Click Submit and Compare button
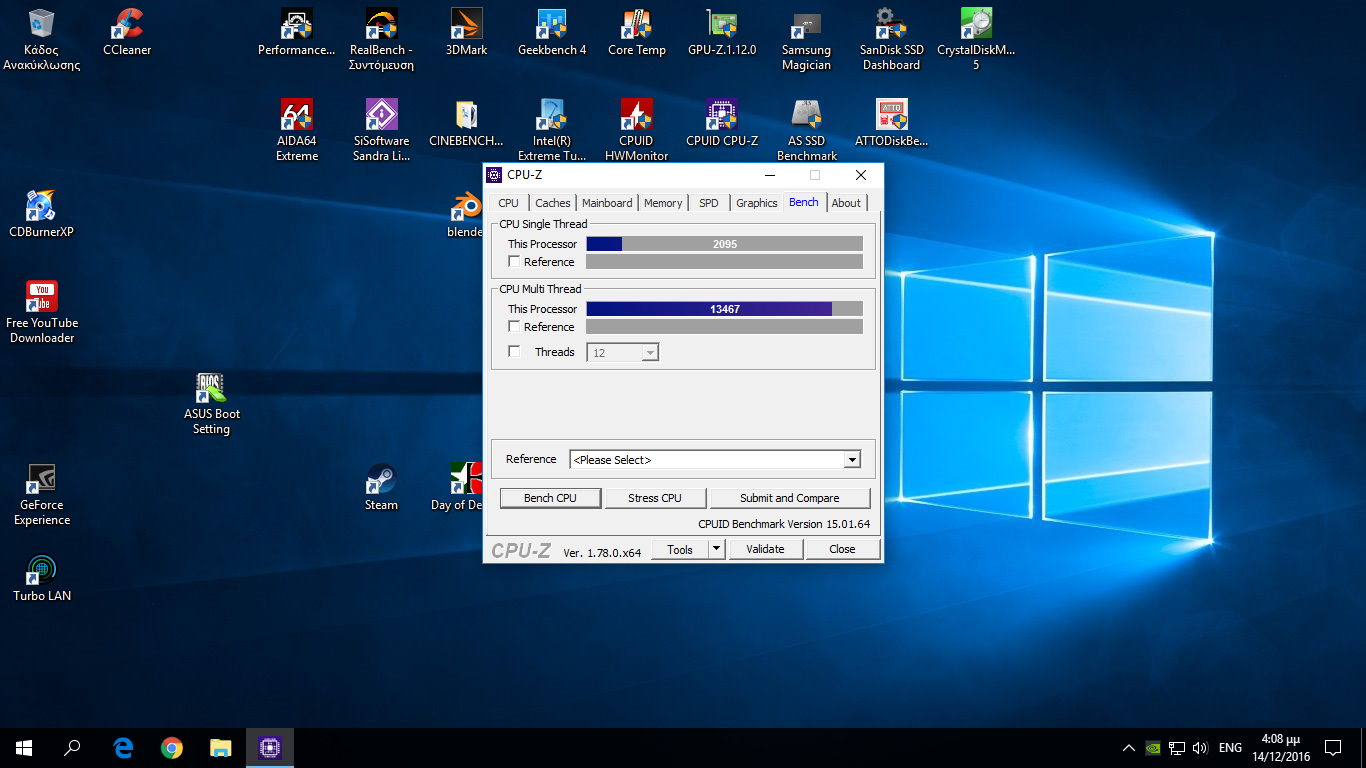The width and height of the screenshot is (1366, 768). (x=790, y=498)
